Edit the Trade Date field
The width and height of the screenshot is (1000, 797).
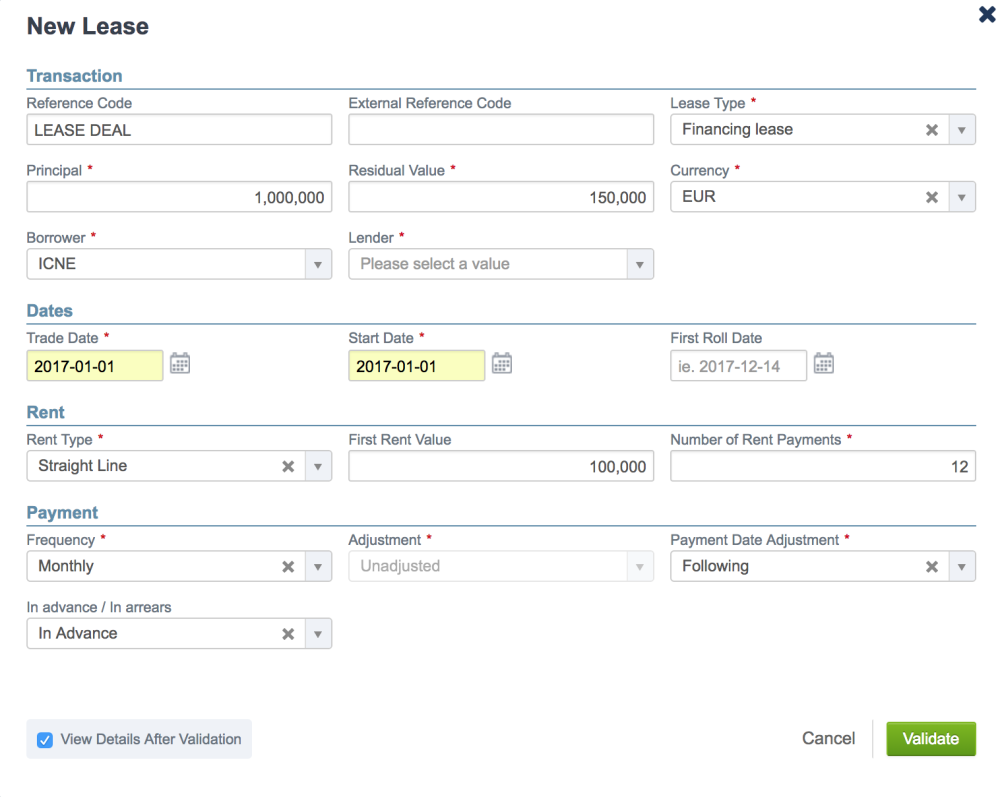pos(95,366)
